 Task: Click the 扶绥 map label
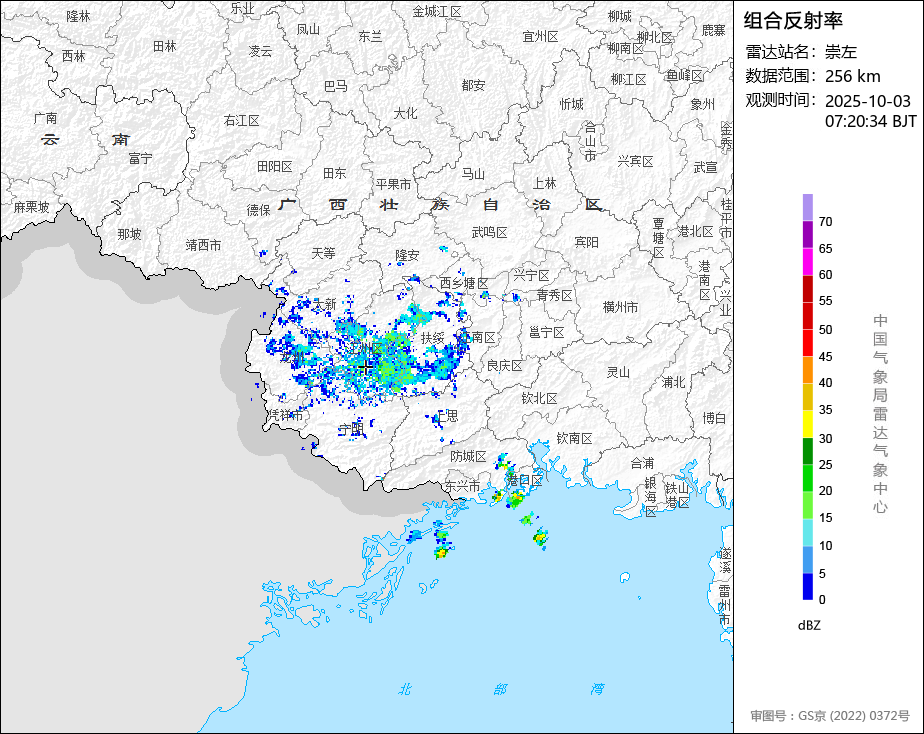(432, 339)
